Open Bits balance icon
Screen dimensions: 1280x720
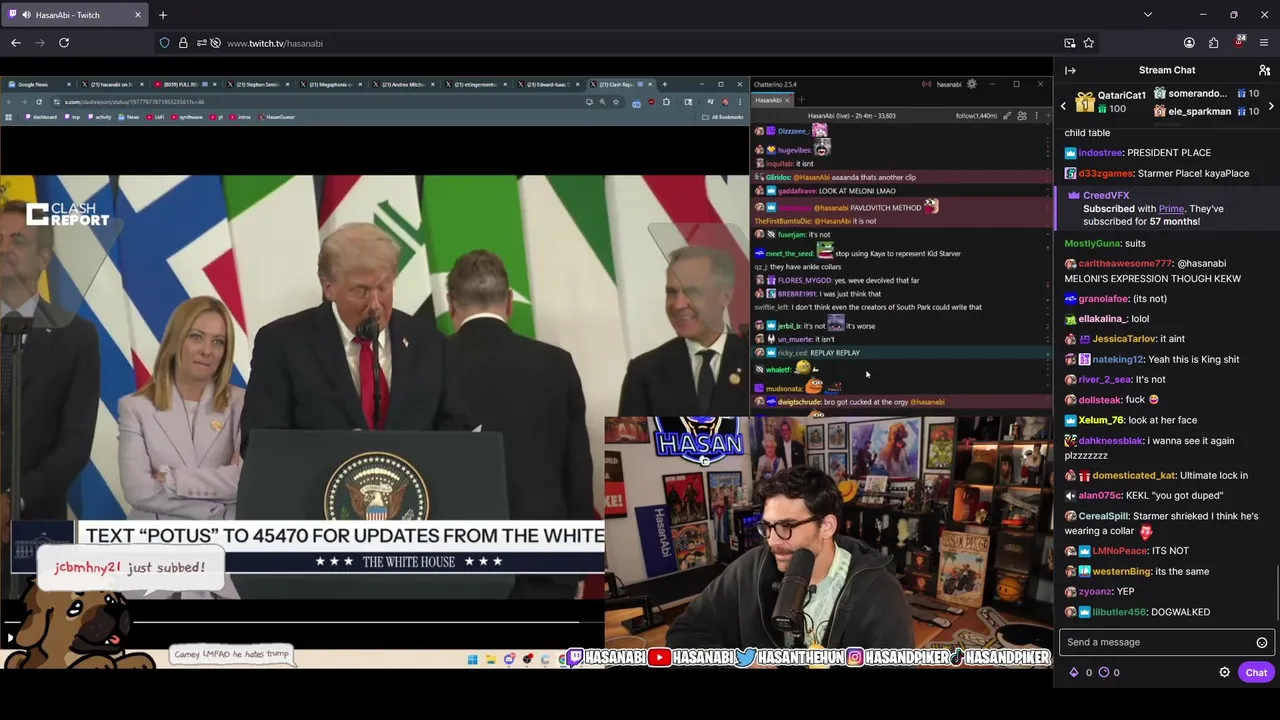1074,672
